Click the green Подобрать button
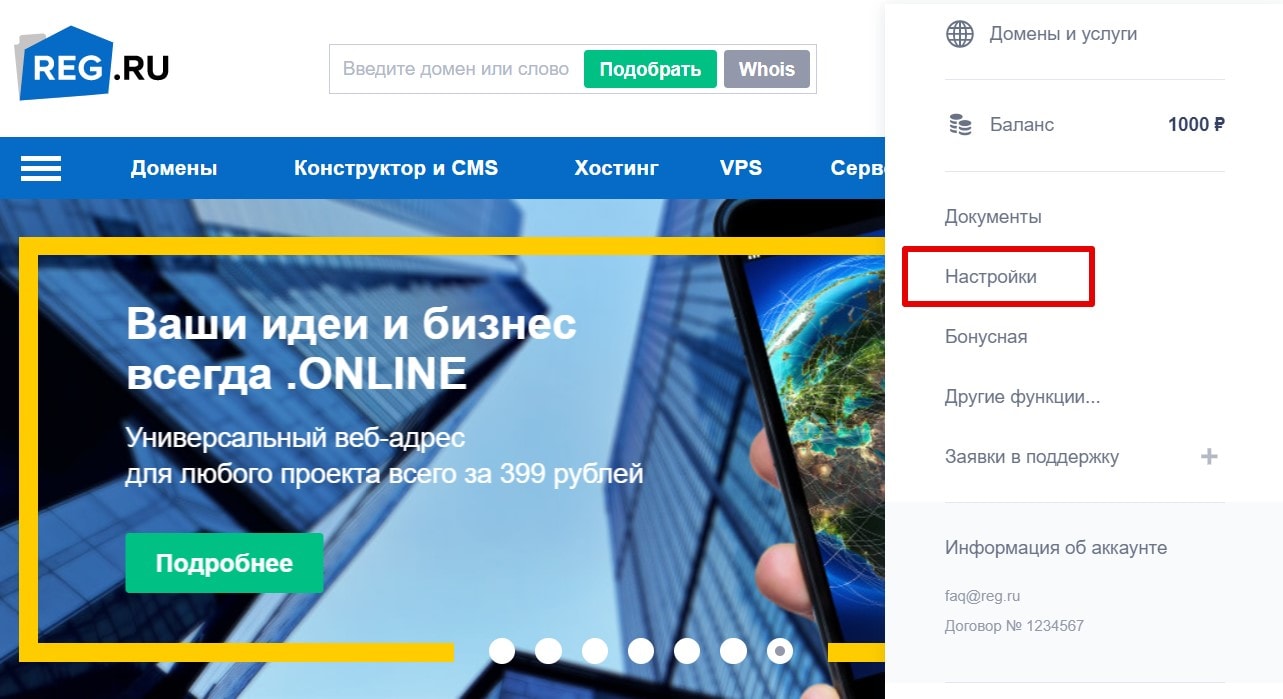Viewport: 1283px width, 699px height. [x=650, y=69]
